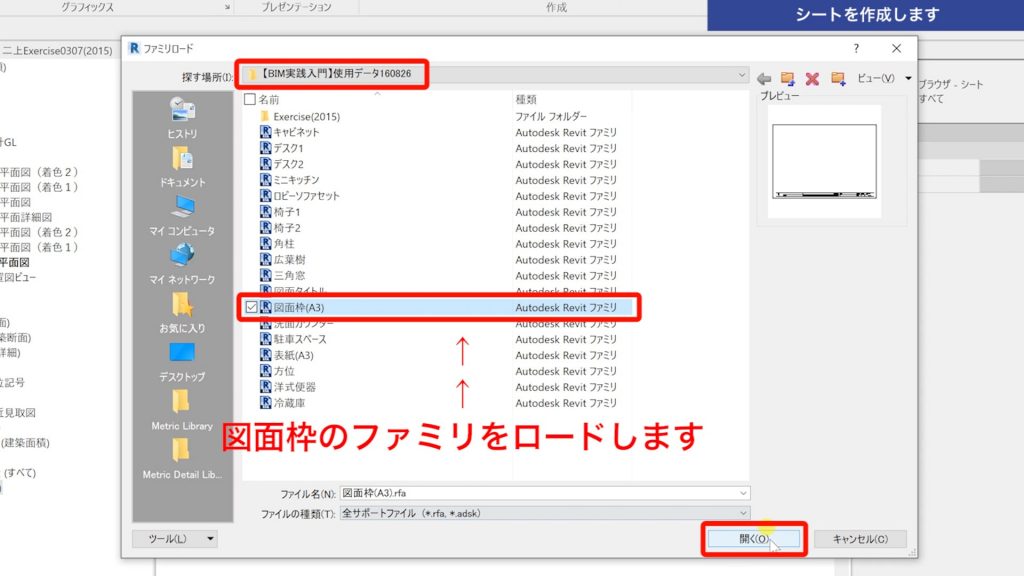Click the back arrow navigation icon
Screen dimensions: 1024x576
[x=763, y=79]
